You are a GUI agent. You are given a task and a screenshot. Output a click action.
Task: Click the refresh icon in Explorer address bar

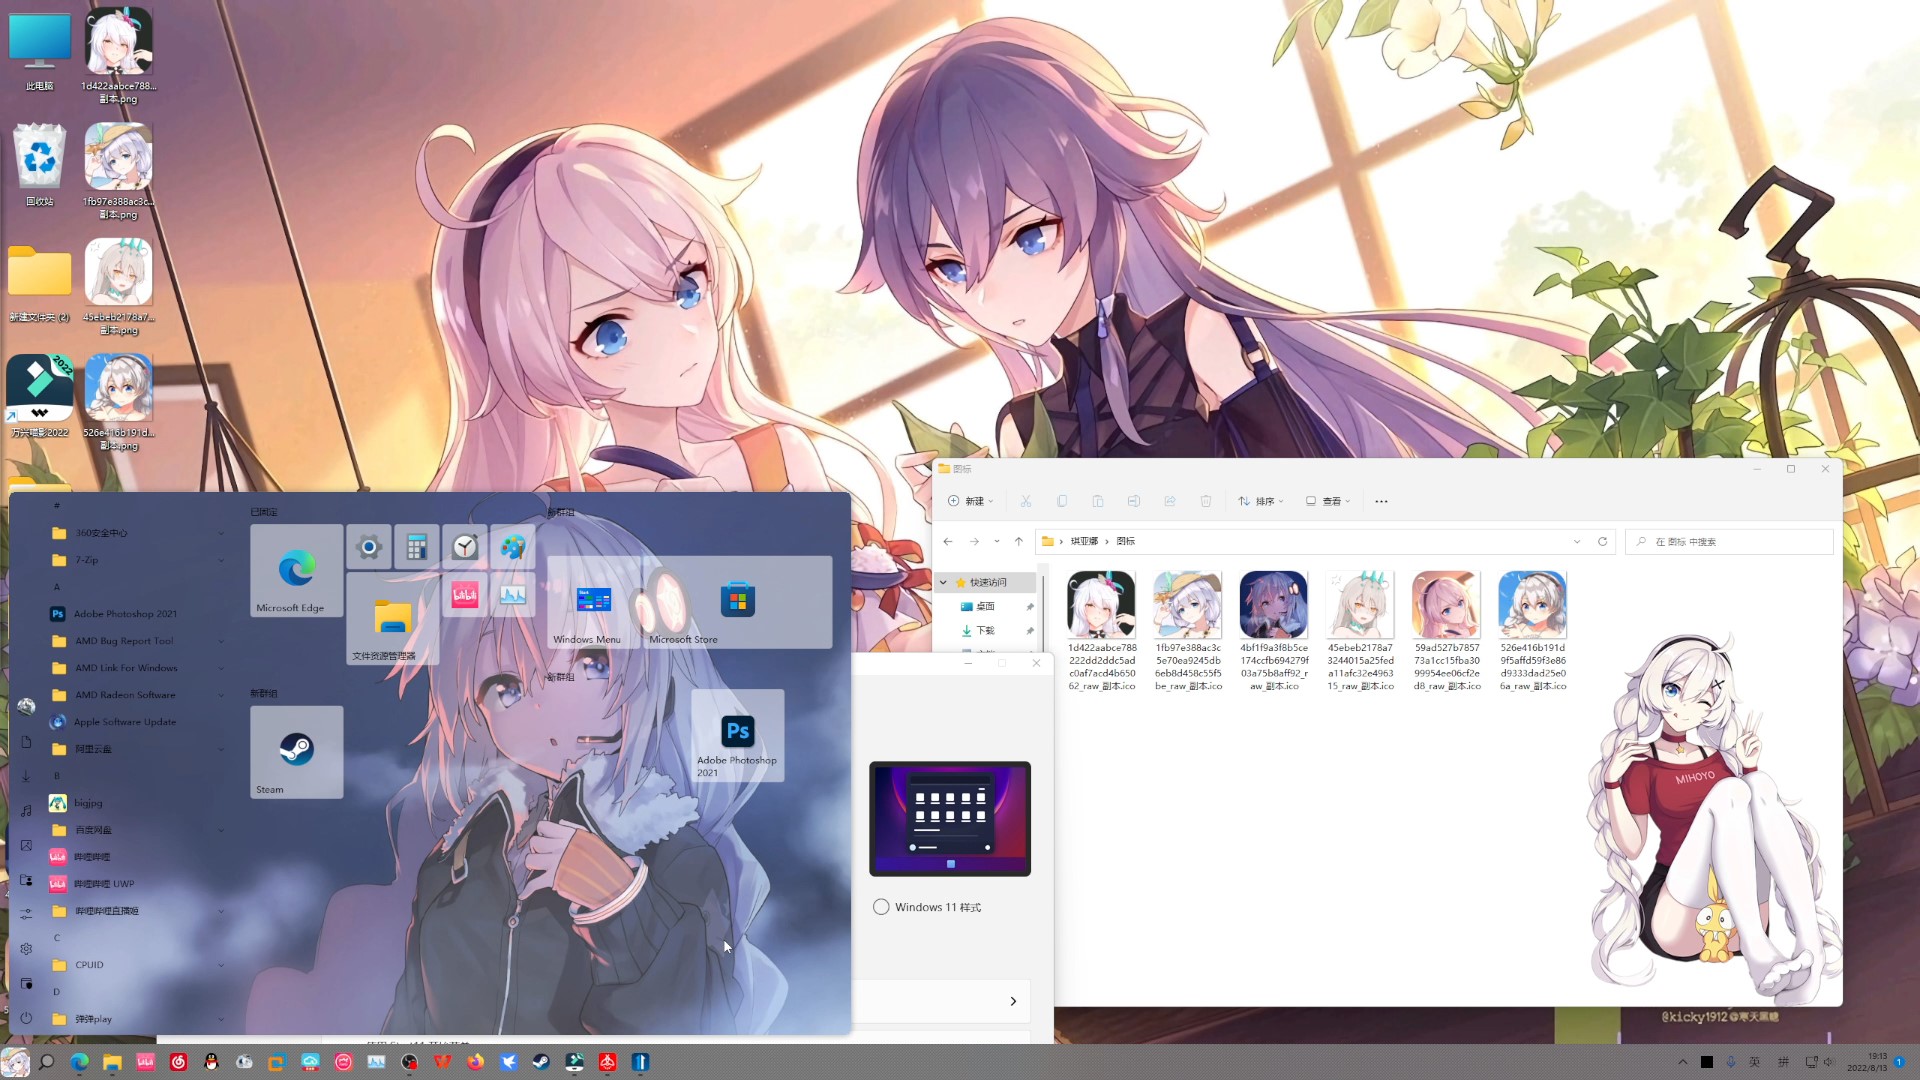click(x=1602, y=541)
